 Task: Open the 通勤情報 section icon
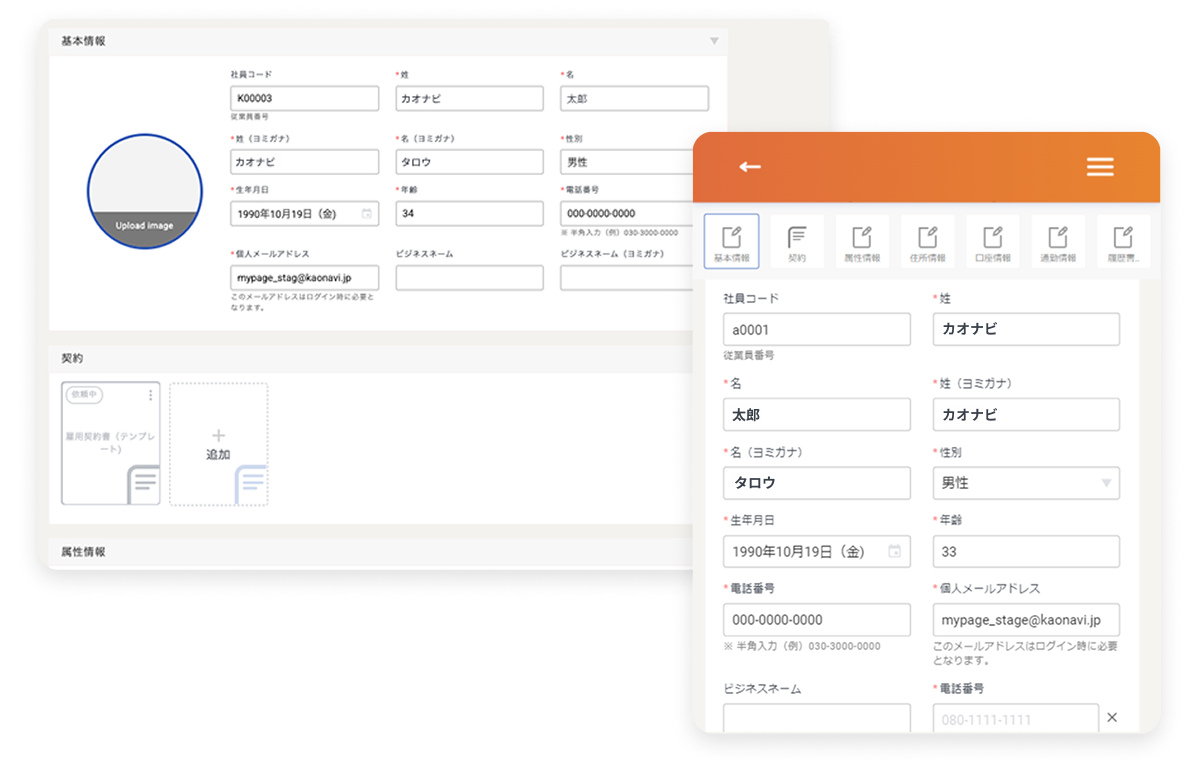[1058, 242]
